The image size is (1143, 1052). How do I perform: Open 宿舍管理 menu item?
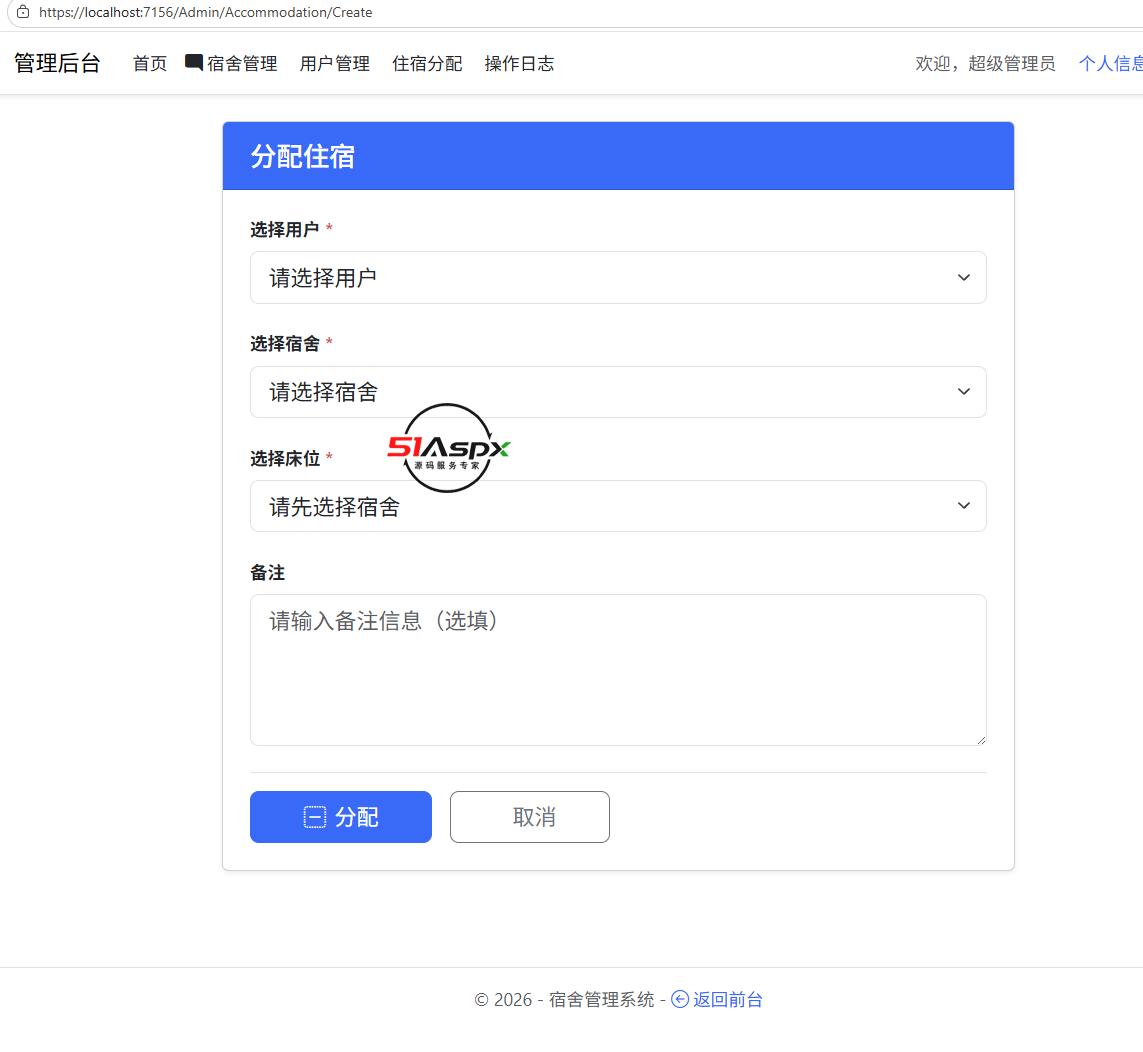(241, 63)
